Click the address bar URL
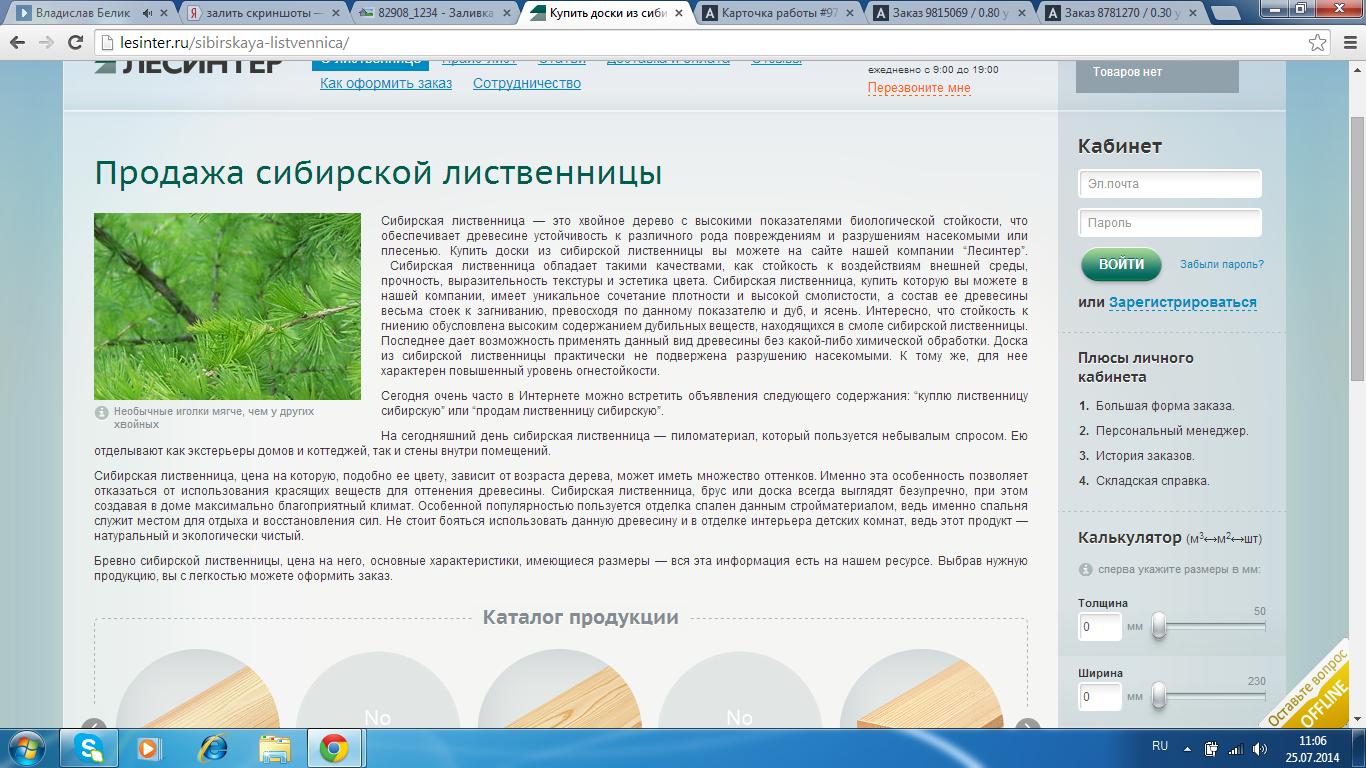 [x=237, y=43]
